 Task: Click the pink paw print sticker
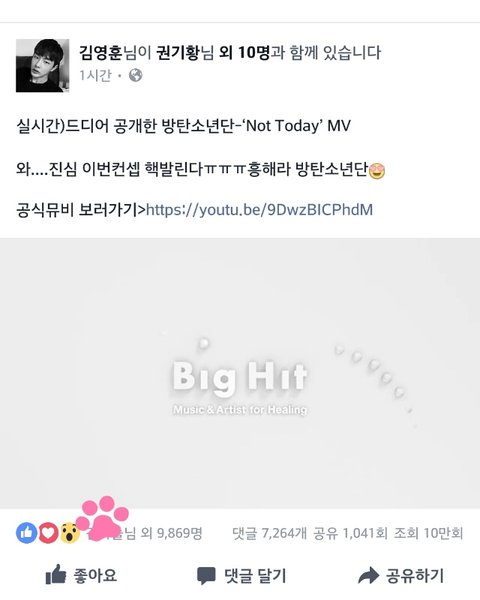pyautogui.click(x=102, y=517)
